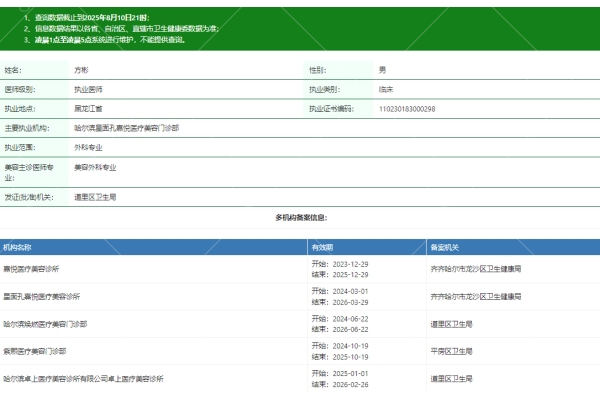Select 齐齐哈尔市龙沙区卫生健康局 in the 2024-03-01 row

pos(476,297)
